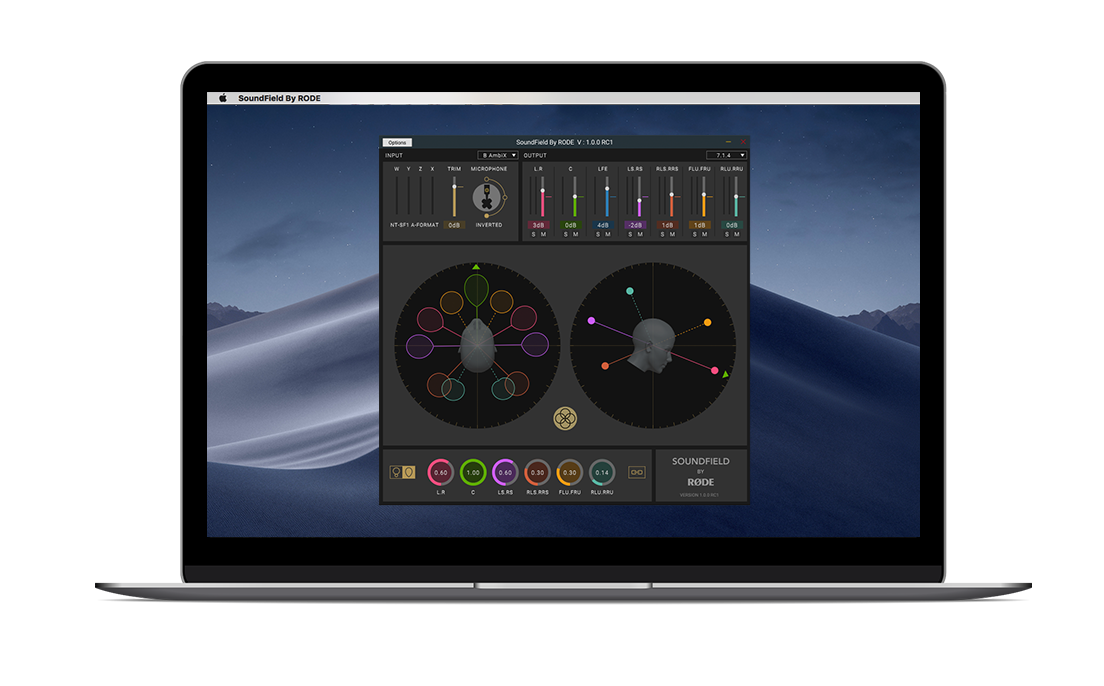The image size is (1104, 686).
Task: Click the C directivity knob showing 1.00
Action: coord(473,473)
